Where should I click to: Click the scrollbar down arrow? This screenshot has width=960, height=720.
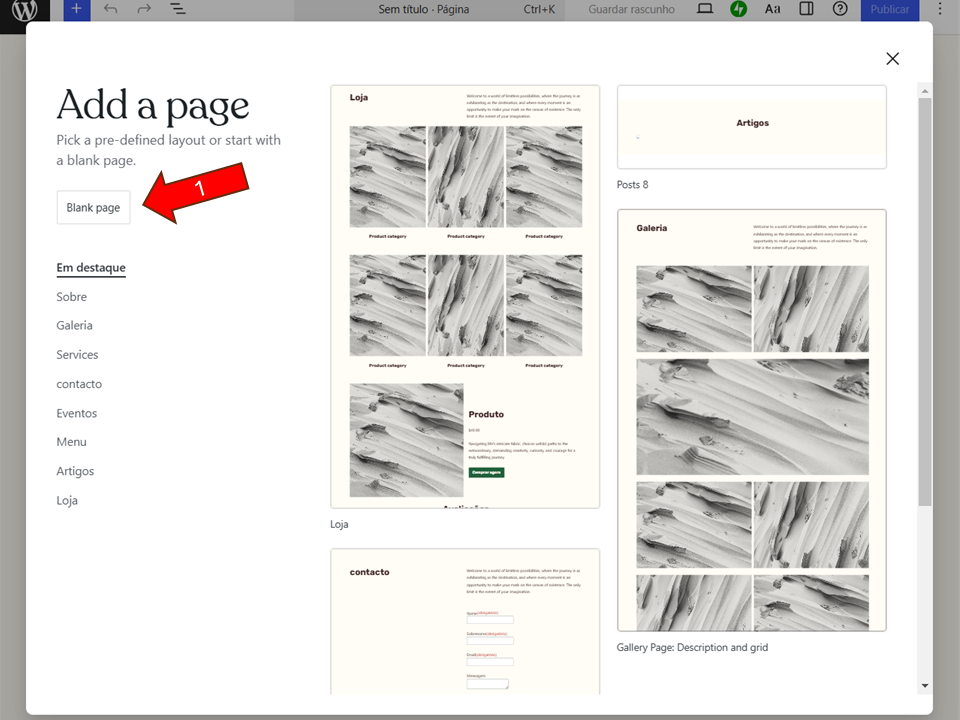924,685
